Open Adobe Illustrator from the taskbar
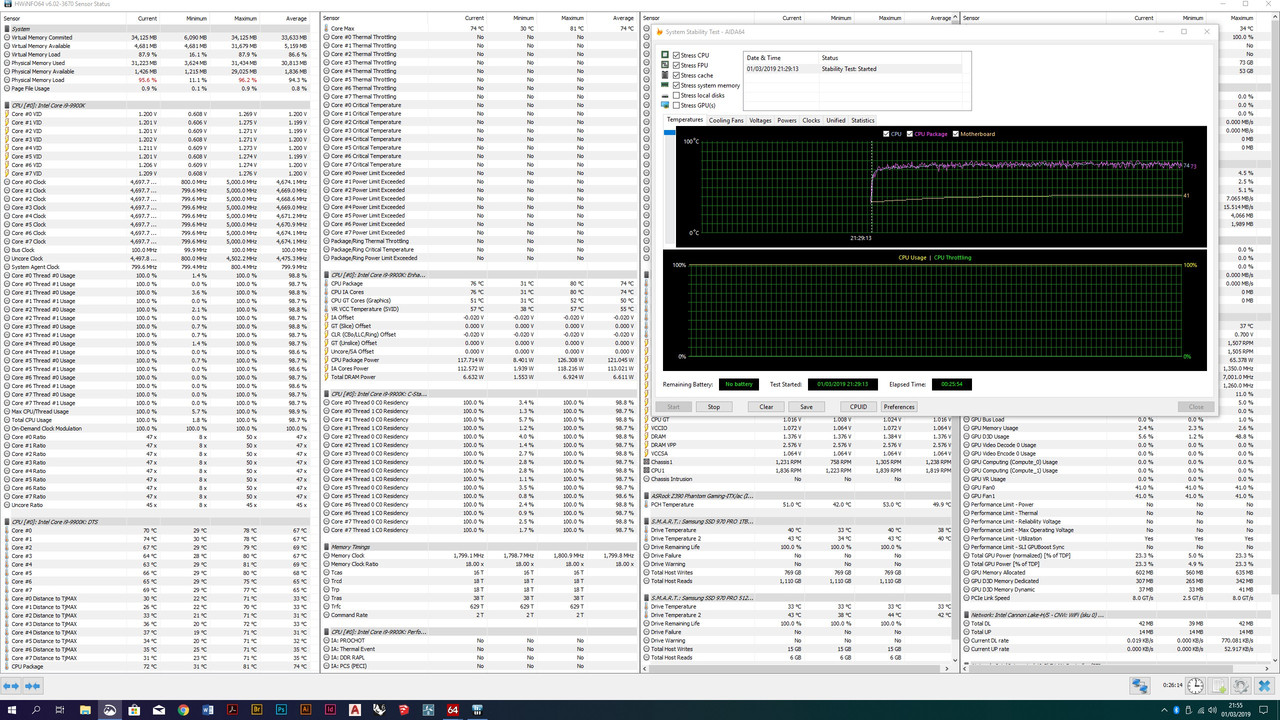 [x=305, y=709]
